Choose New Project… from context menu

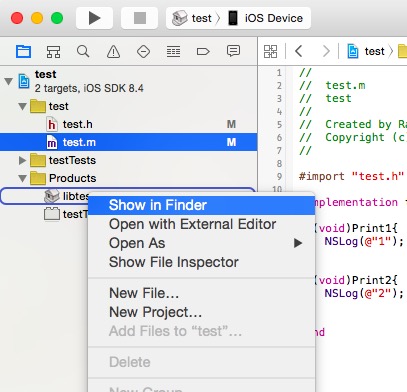201,312
